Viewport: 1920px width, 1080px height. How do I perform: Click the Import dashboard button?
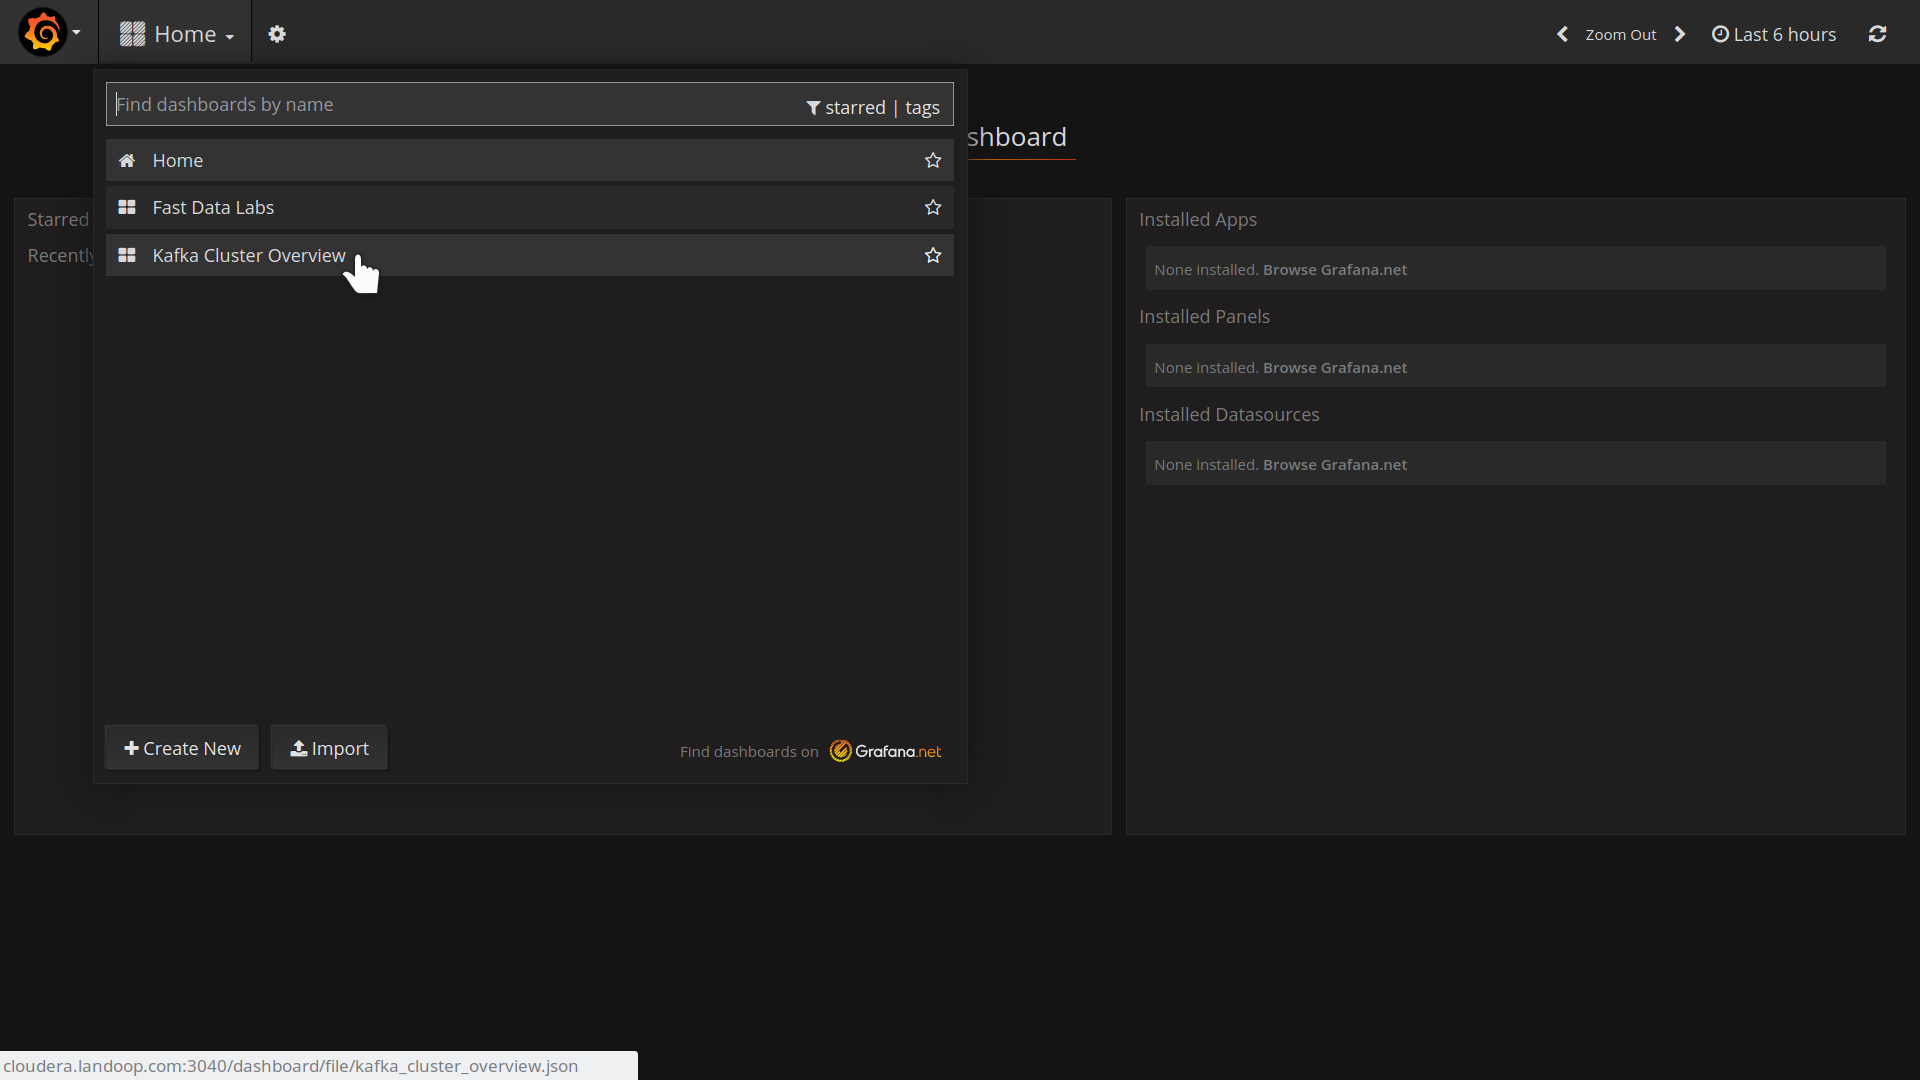point(329,748)
